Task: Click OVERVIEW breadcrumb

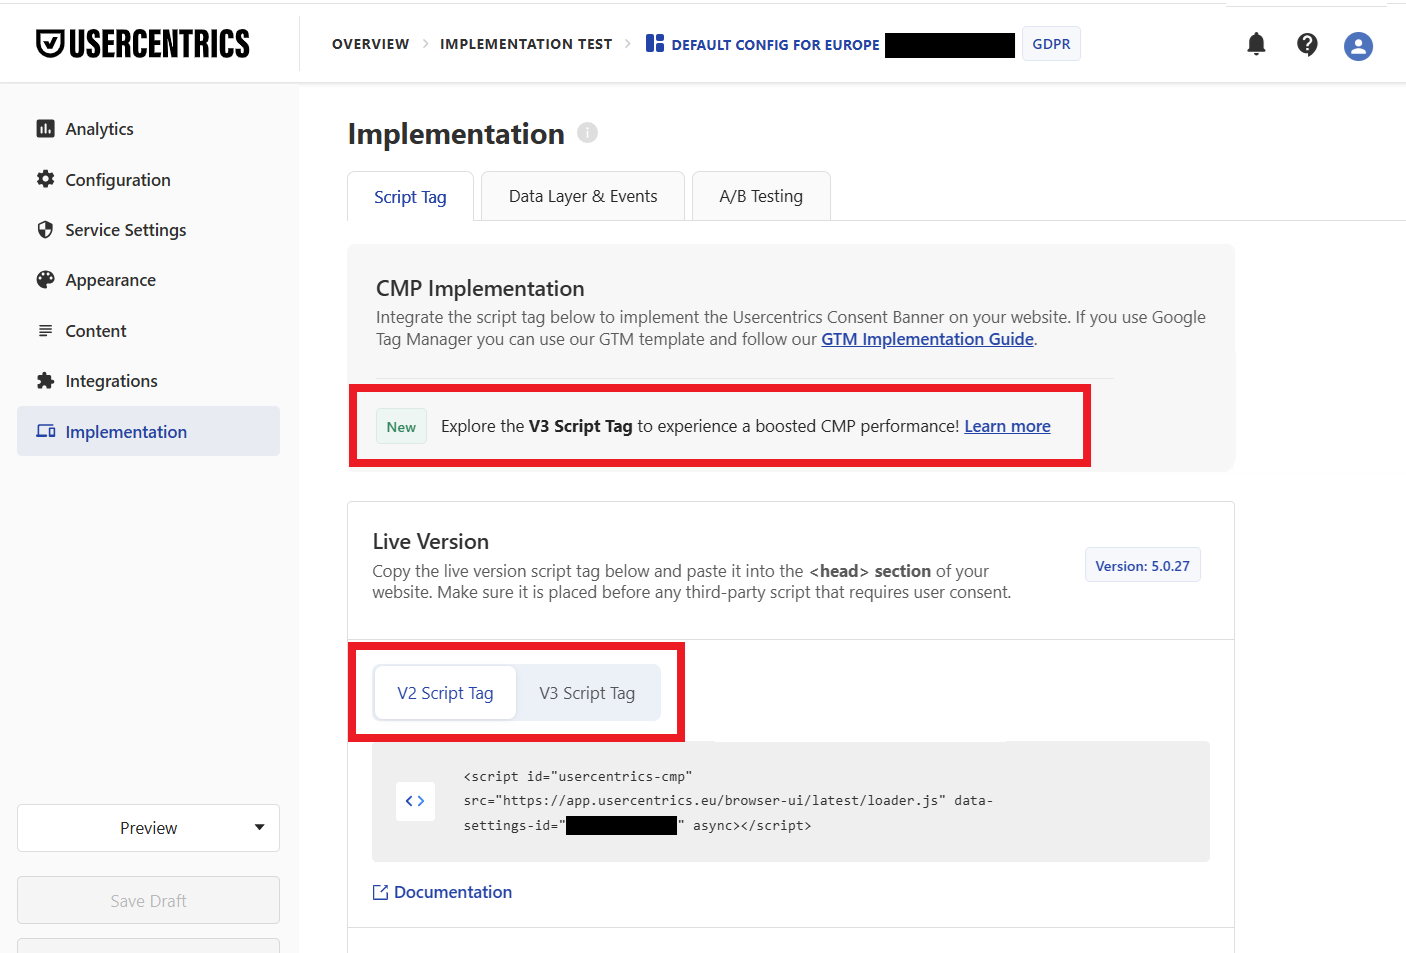Action: (370, 44)
